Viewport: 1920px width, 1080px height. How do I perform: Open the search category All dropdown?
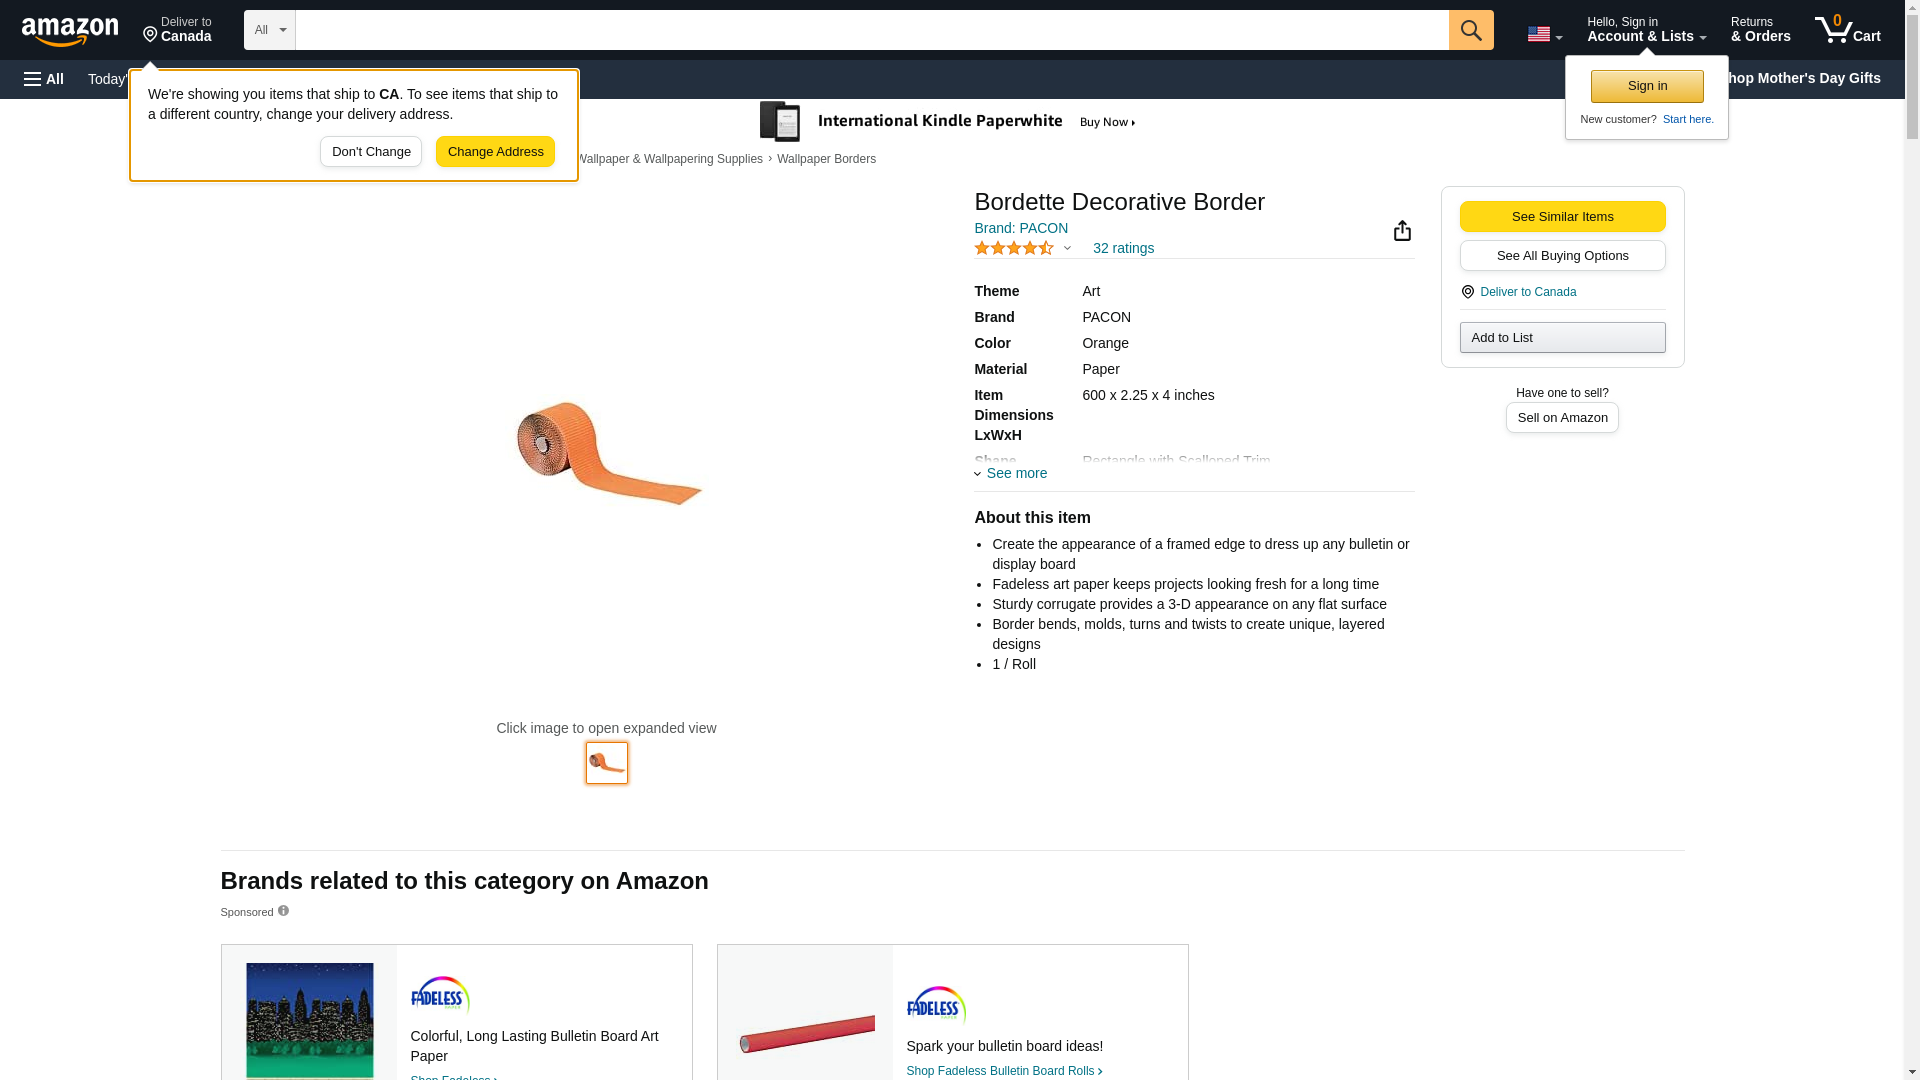[269, 30]
